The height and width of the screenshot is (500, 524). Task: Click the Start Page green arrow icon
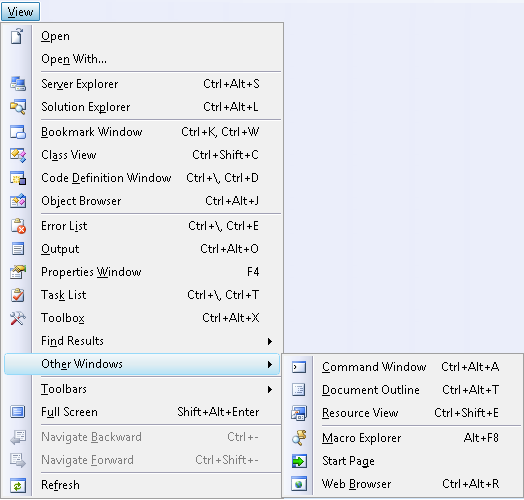[299, 461]
